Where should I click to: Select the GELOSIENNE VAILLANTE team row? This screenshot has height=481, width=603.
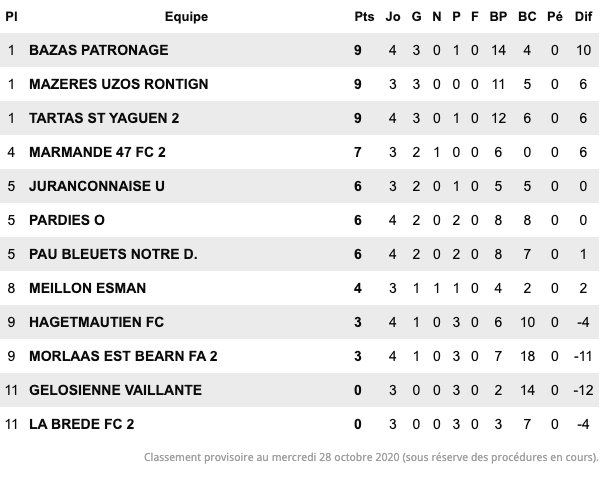[x=299, y=390]
